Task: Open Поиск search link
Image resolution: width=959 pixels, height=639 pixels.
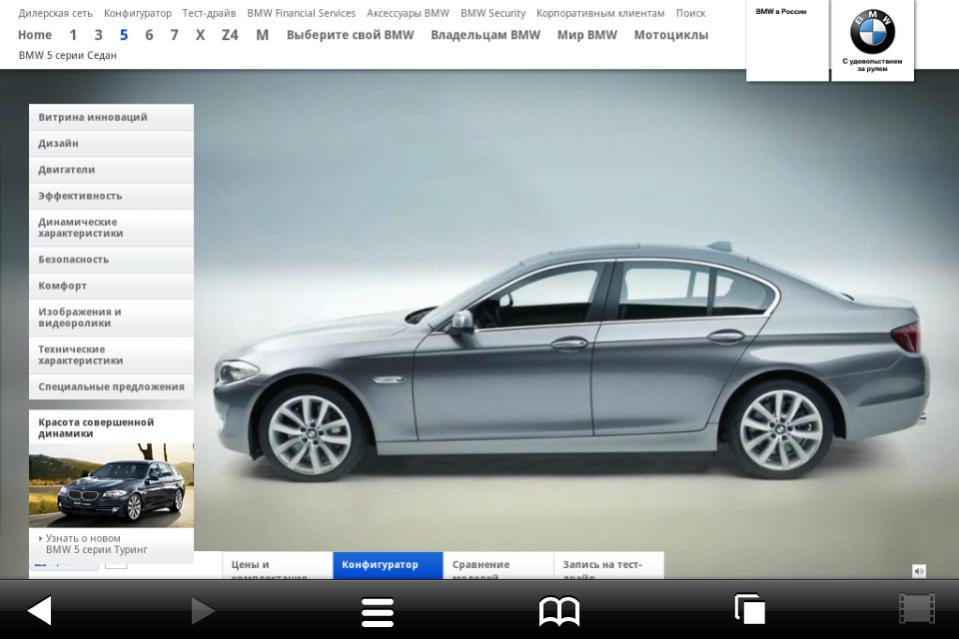Action: [x=691, y=13]
